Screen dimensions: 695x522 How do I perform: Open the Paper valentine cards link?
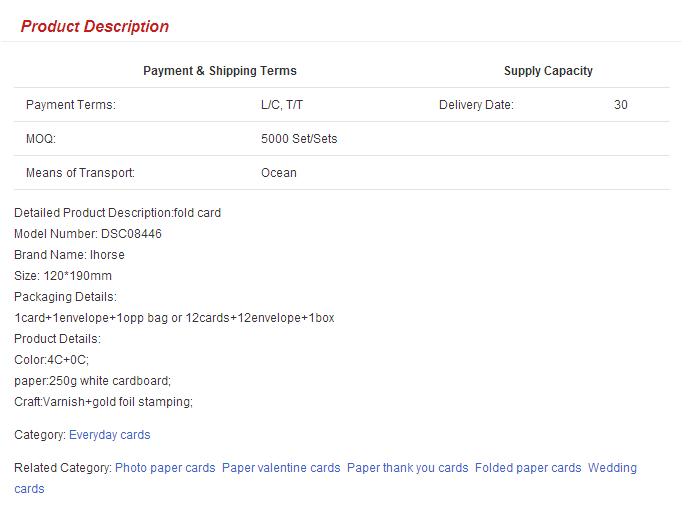(281, 468)
